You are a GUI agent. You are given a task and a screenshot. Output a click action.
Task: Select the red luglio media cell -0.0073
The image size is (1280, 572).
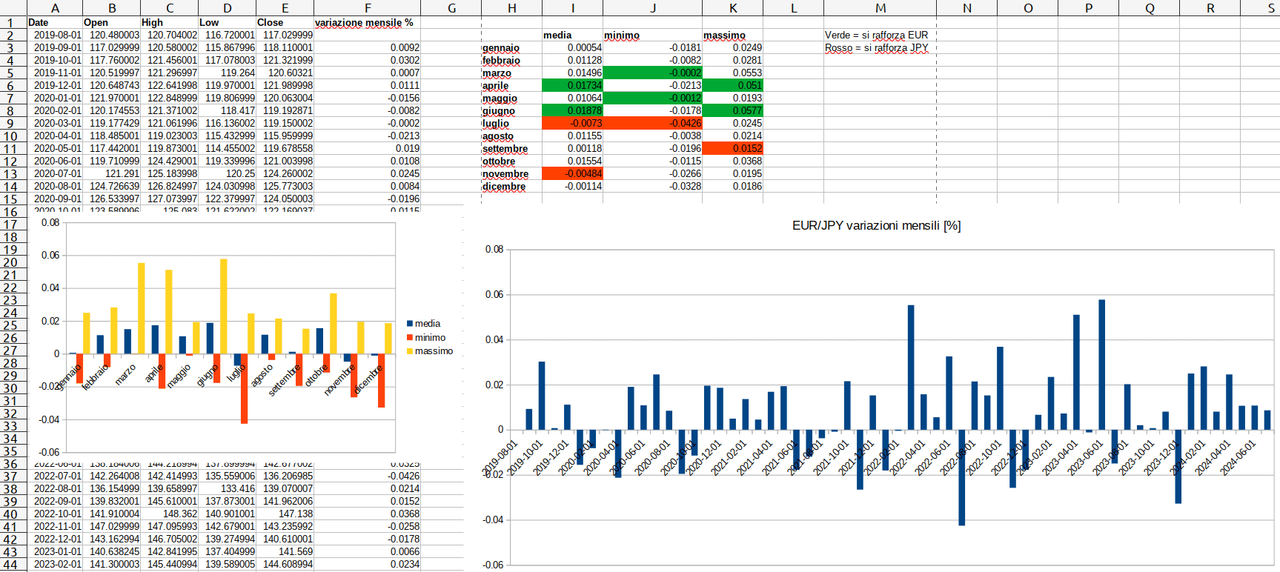coord(572,123)
